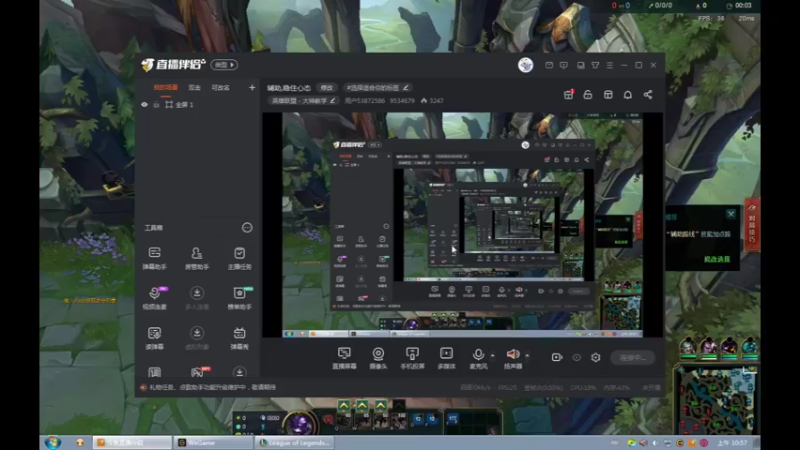The width and height of the screenshot is (800, 450).
Task: Select the 双击 tab
Action: pyautogui.click(x=194, y=88)
